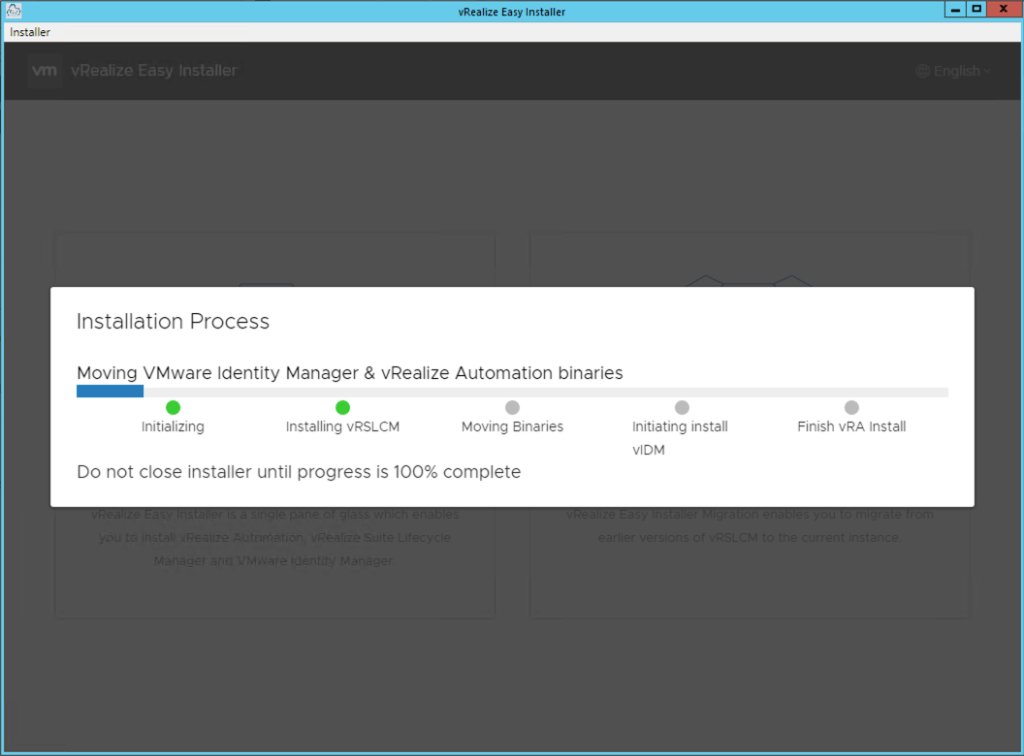Maximize the installer window
The image size is (1024, 756).
(977, 8)
